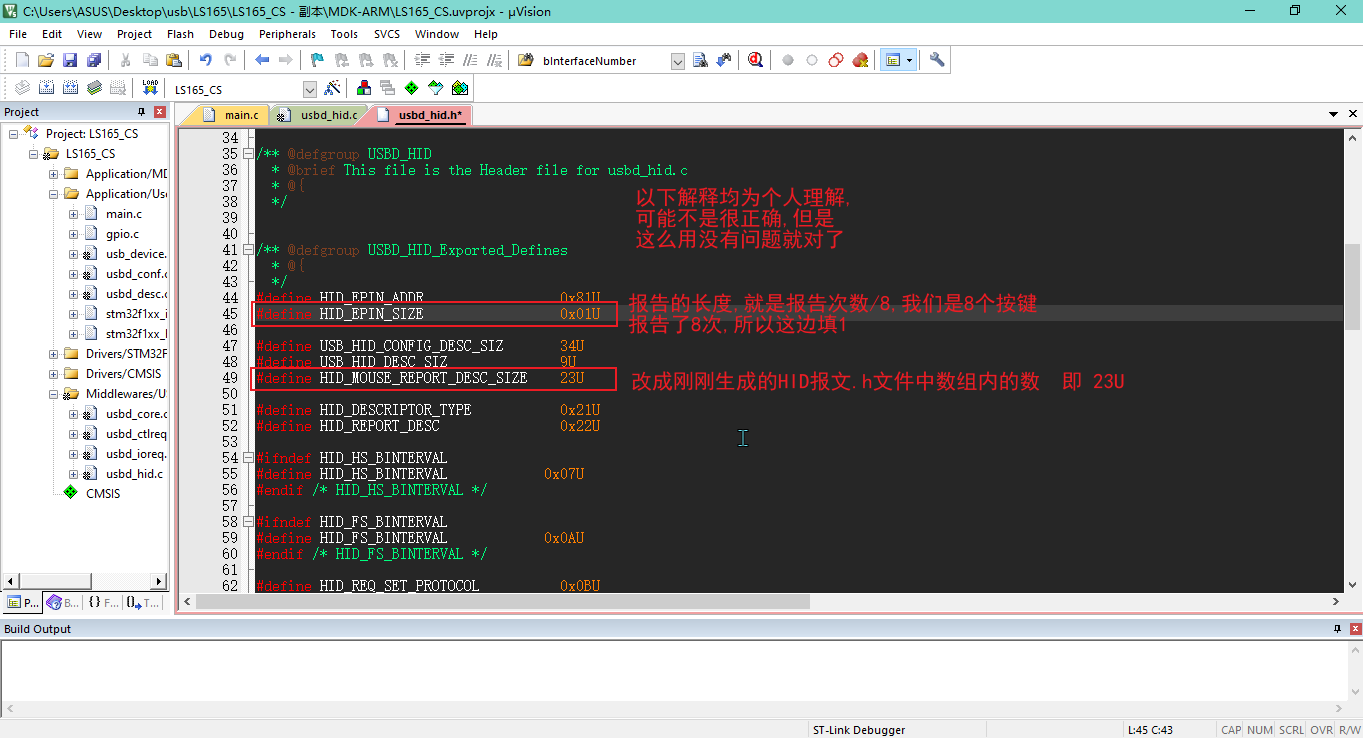This screenshot has width=1363, height=738.
Task: Indent selected lines icon
Action: (x=422, y=60)
